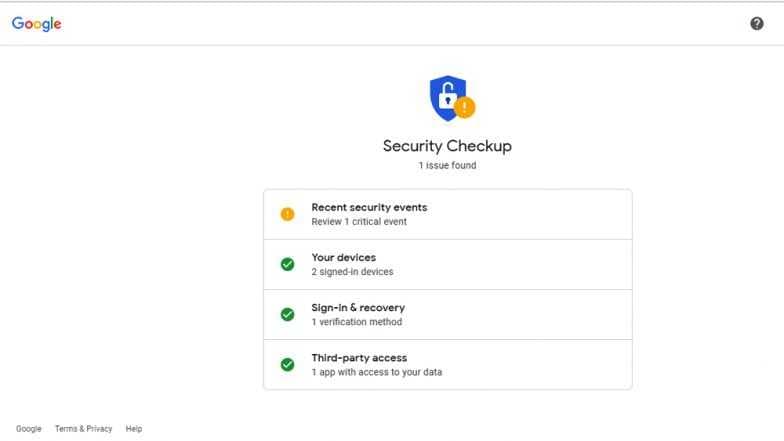Expand the Sign-in & recovery section

pyautogui.click(x=448, y=314)
